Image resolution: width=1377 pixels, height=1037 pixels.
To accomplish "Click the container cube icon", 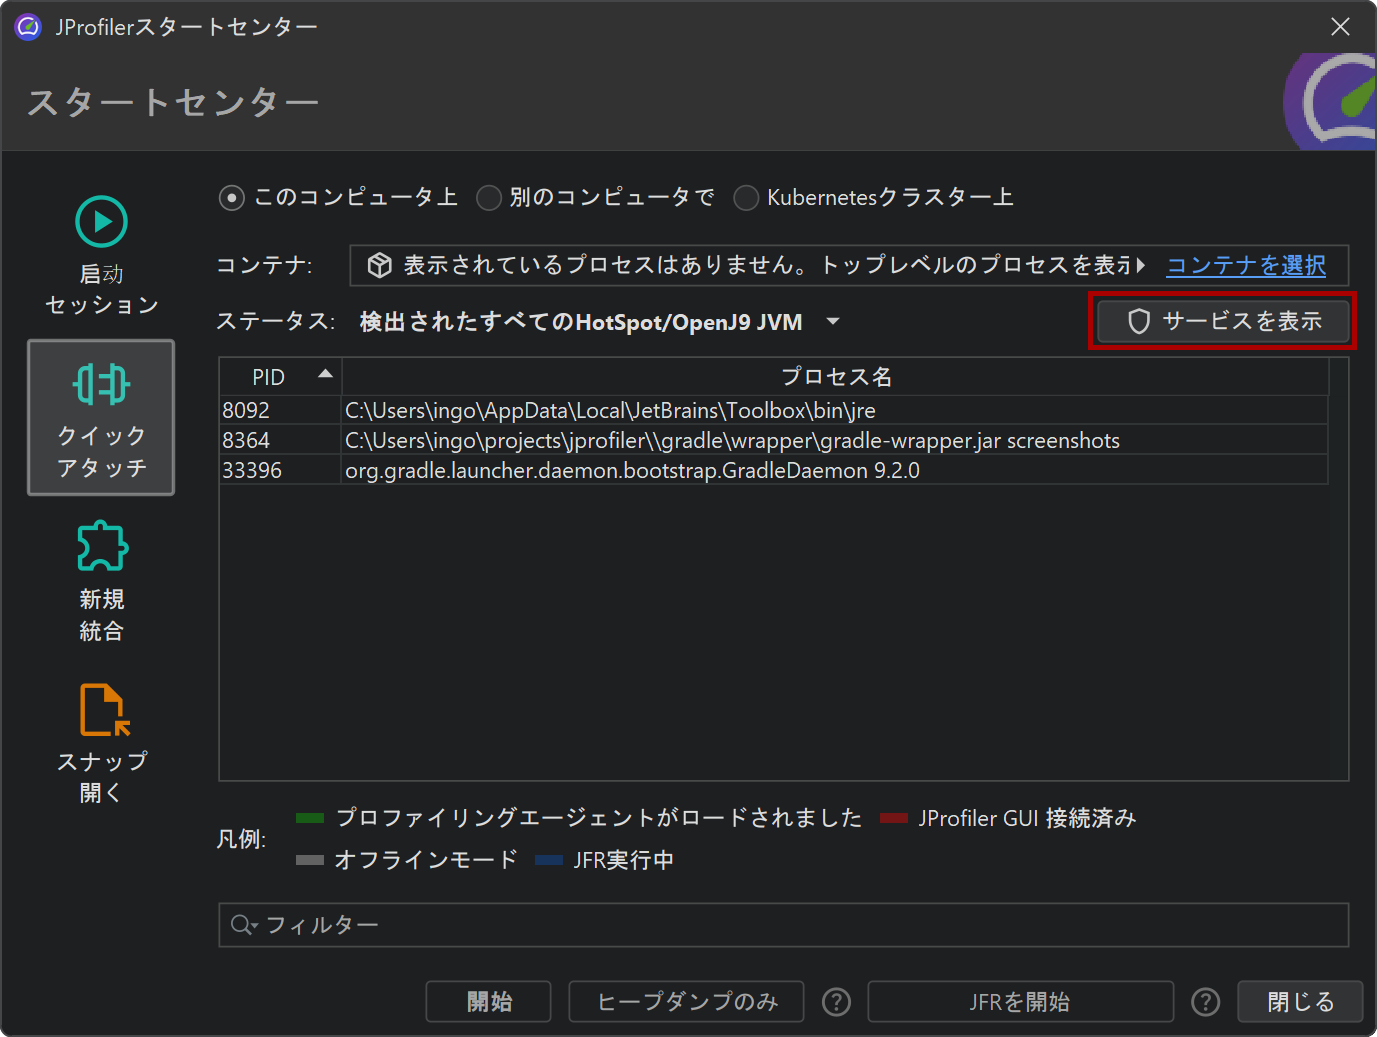I will tap(379, 265).
